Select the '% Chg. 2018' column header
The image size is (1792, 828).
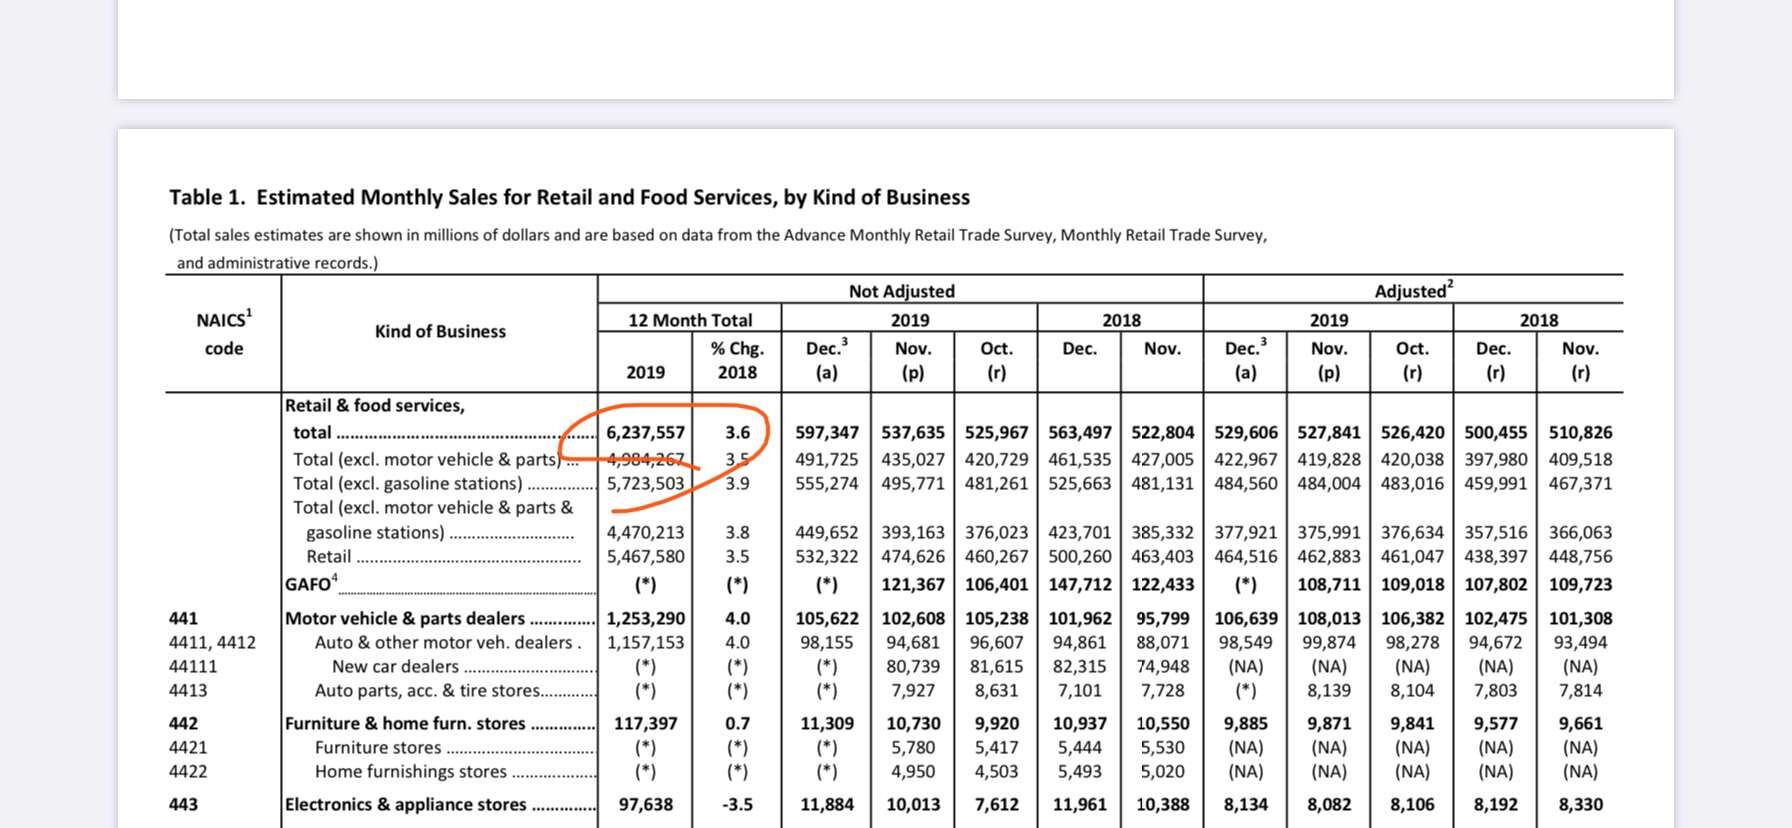pyautogui.click(x=737, y=360)
